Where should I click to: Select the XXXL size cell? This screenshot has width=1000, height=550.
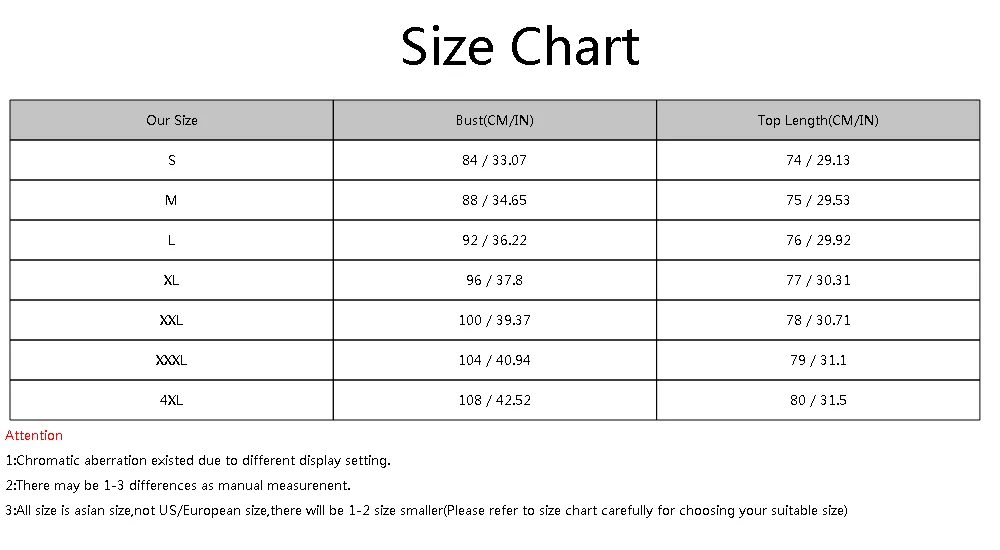(x=172, y=360)
